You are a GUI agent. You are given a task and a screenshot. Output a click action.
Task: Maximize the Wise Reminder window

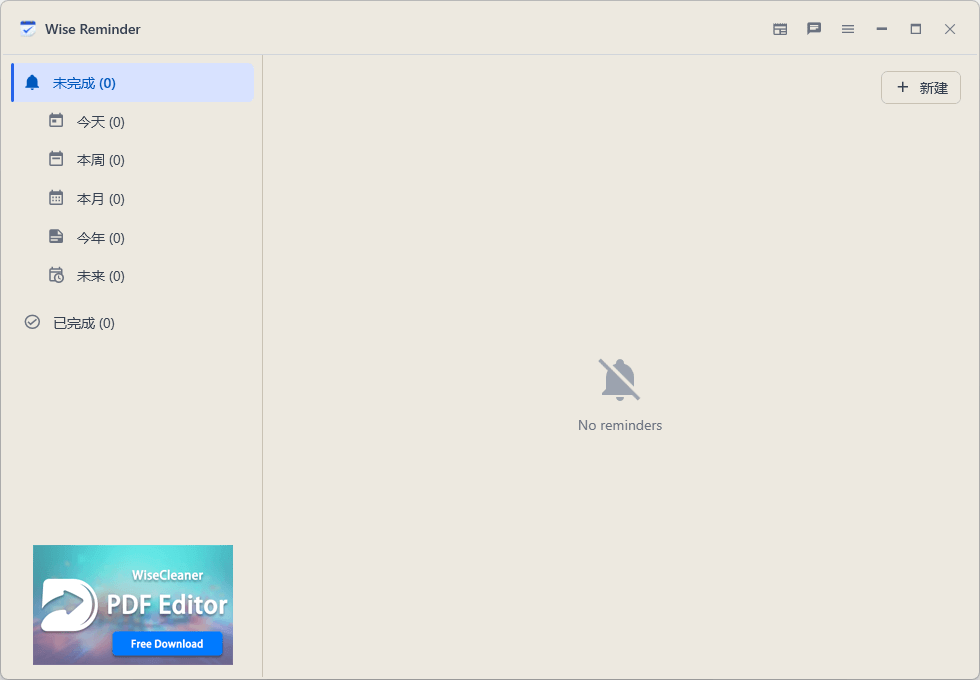point(916,29)
